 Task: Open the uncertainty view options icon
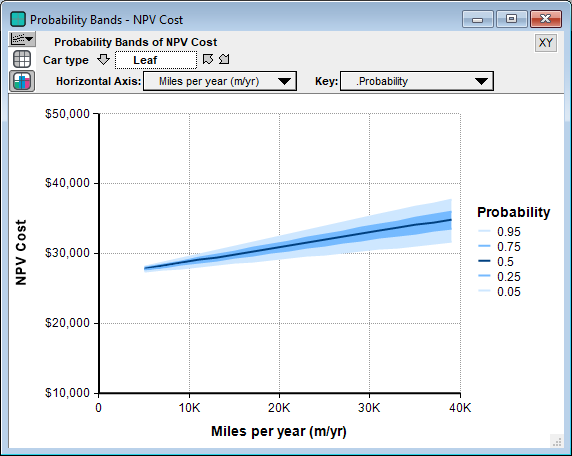(22, 39)
